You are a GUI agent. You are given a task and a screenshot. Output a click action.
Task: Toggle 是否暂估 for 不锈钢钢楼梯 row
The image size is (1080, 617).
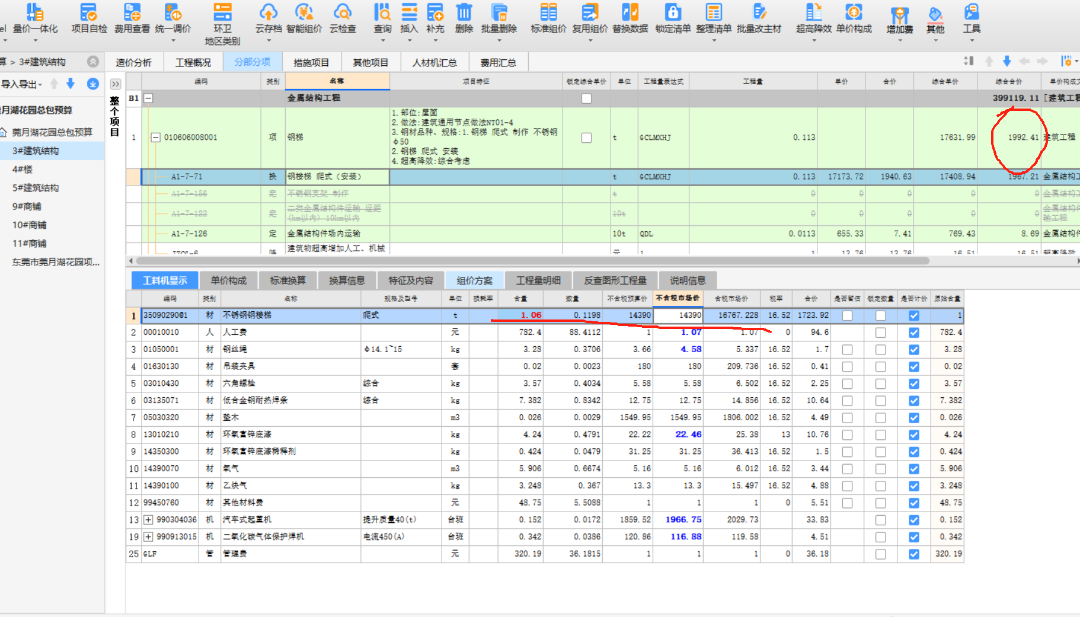[847, 315]
